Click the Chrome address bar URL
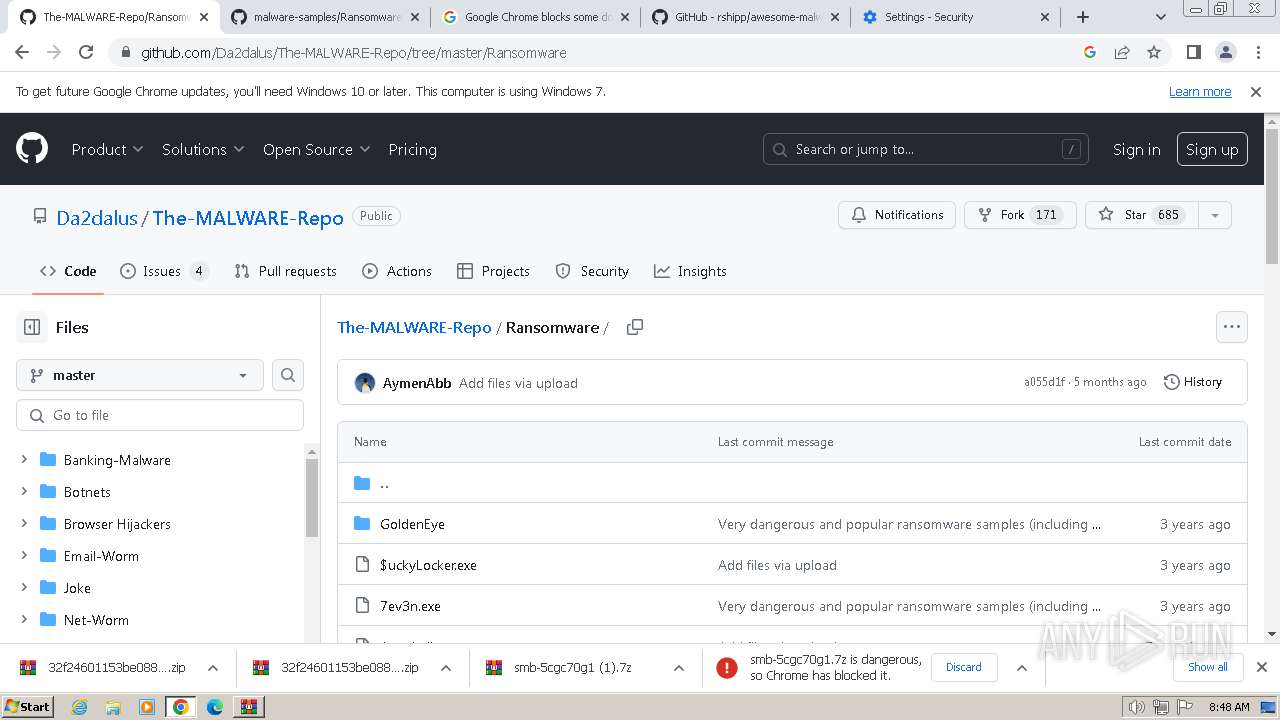The width and height of the screenshot is (1280, 720). click(354, 52)
